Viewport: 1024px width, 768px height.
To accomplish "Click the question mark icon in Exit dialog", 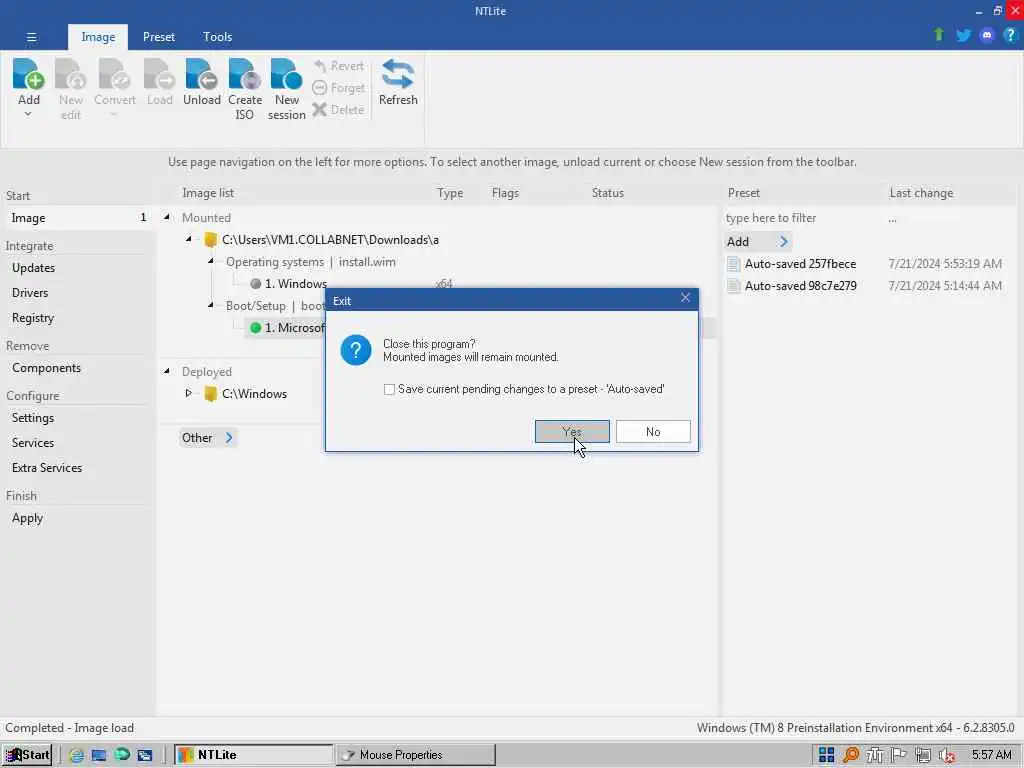I will click(356, 350).
